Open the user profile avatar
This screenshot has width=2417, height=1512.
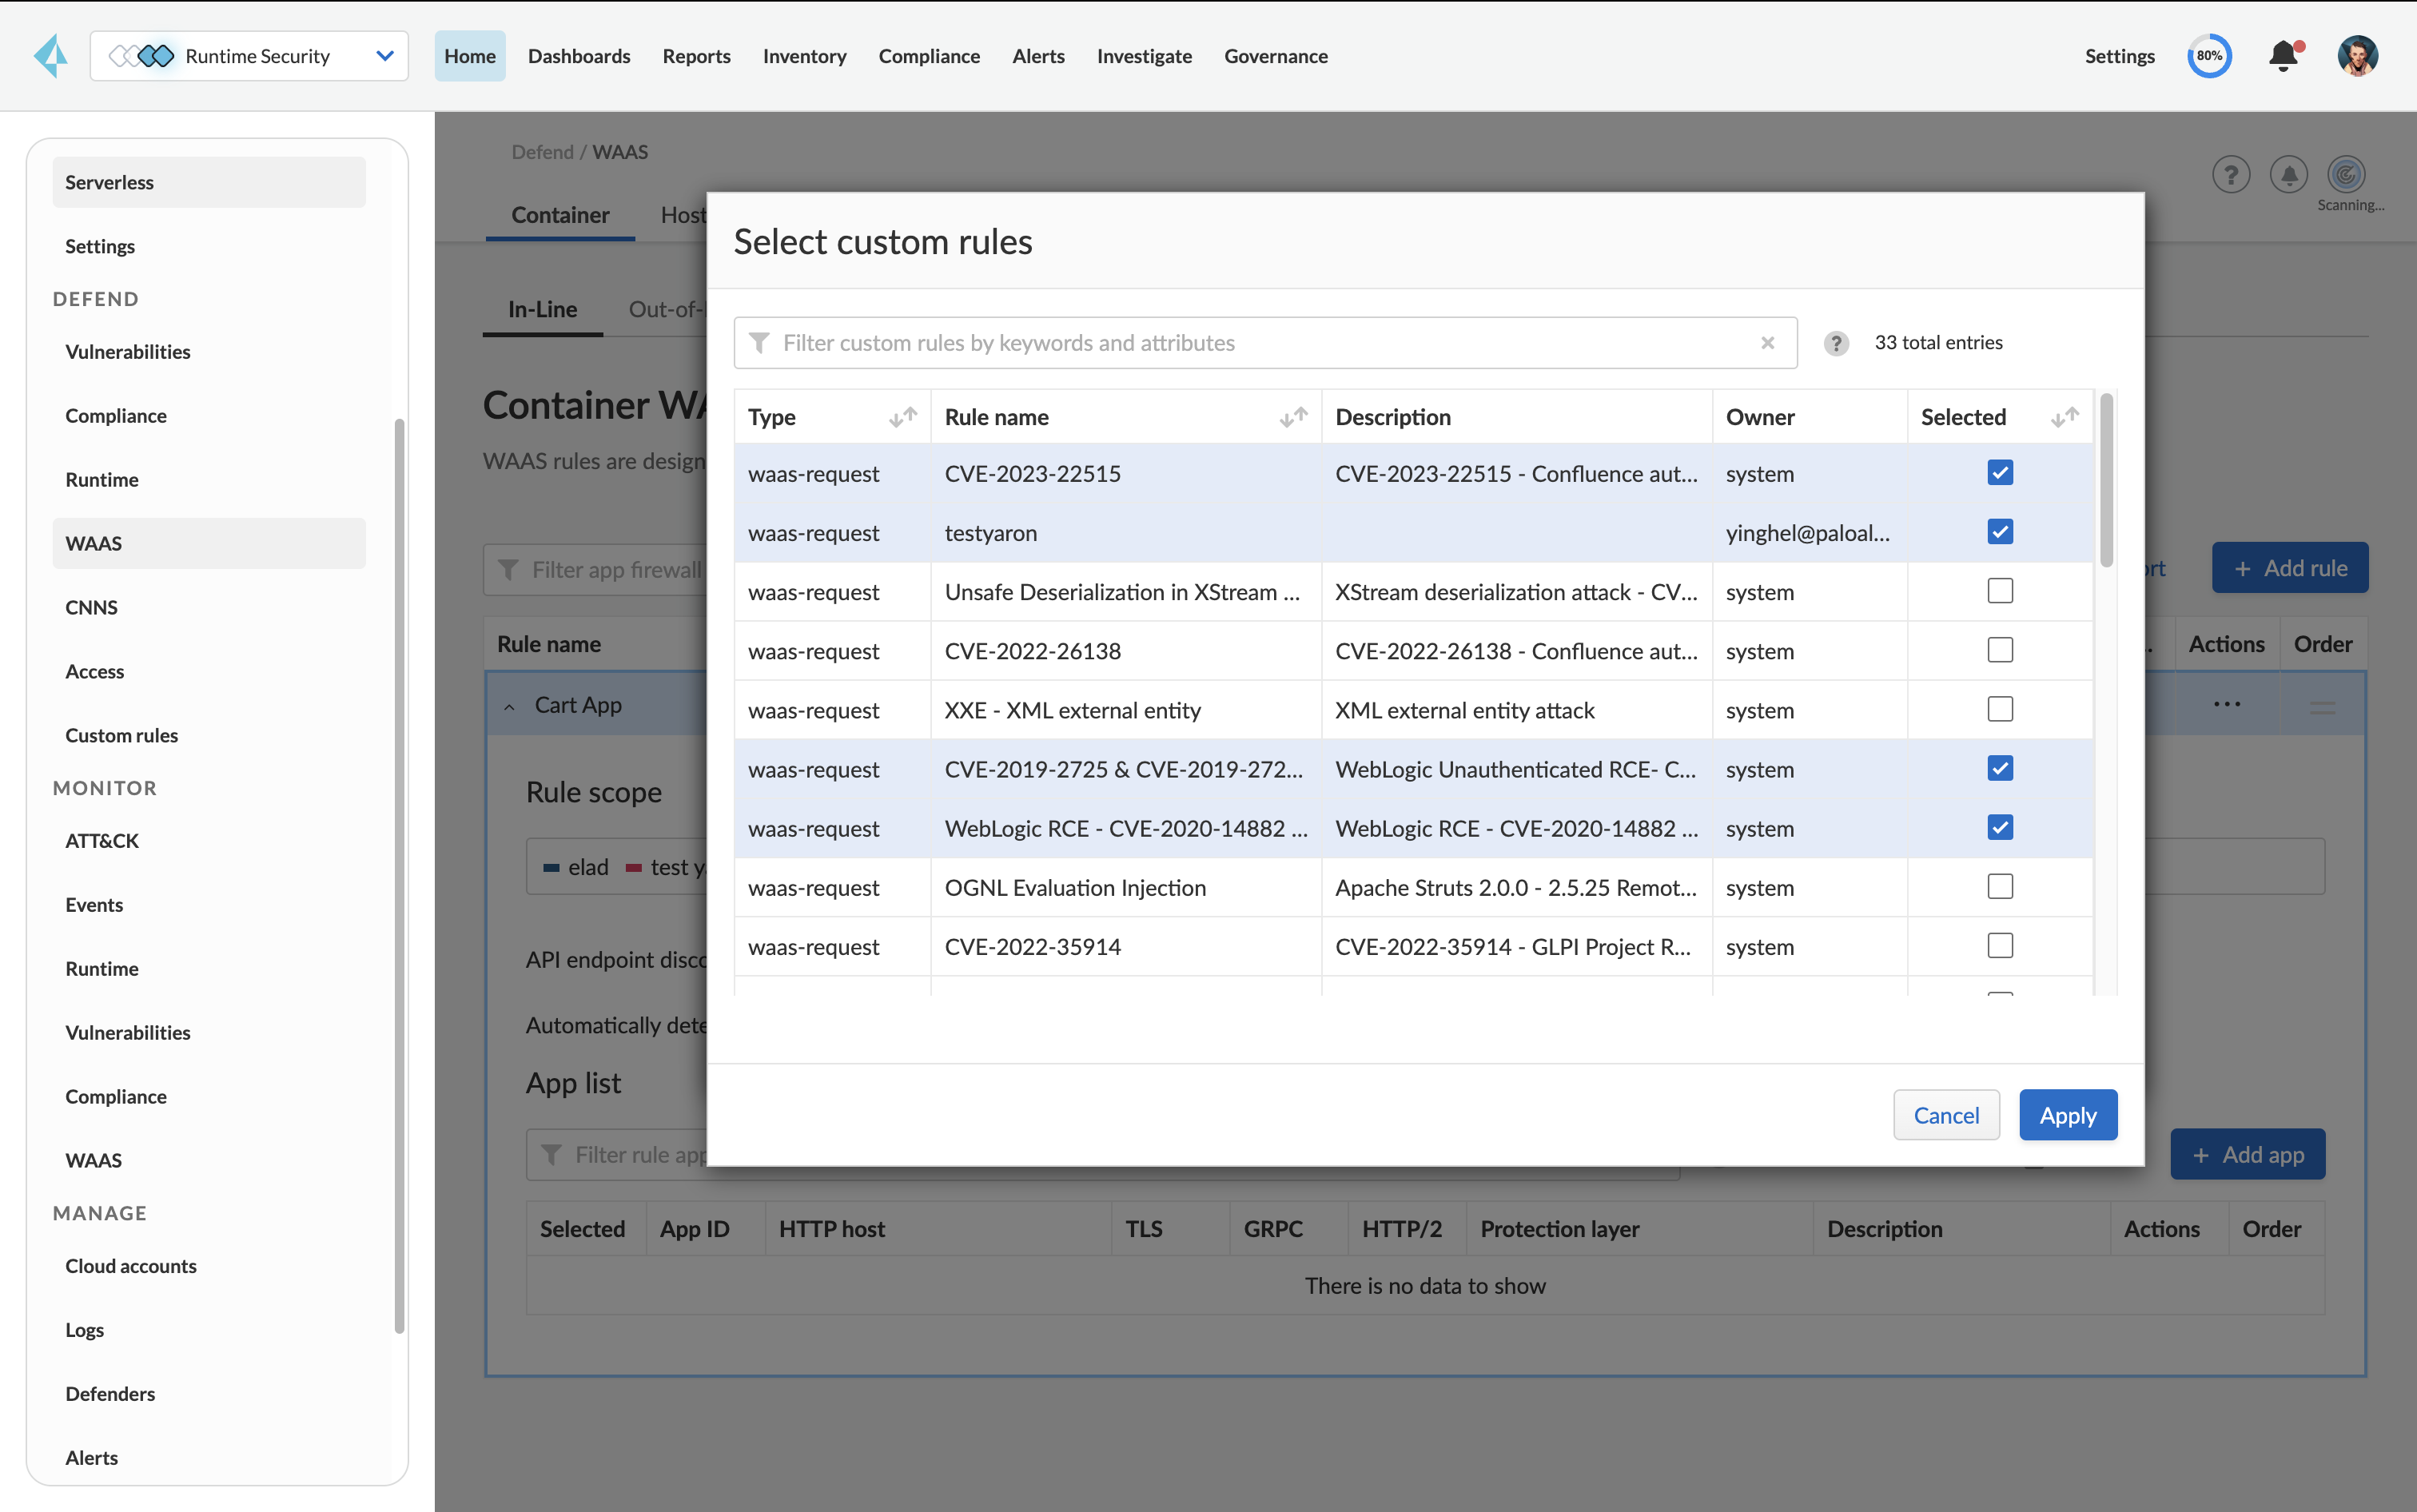2357,56
